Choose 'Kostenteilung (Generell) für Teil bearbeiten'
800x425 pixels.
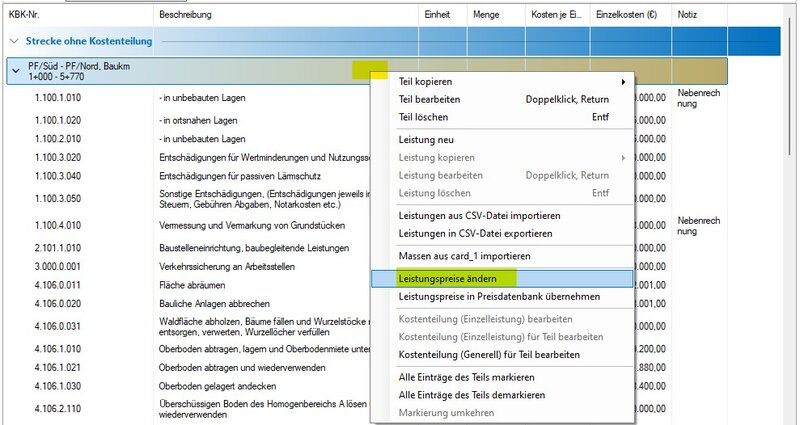(x=489, y=354)
